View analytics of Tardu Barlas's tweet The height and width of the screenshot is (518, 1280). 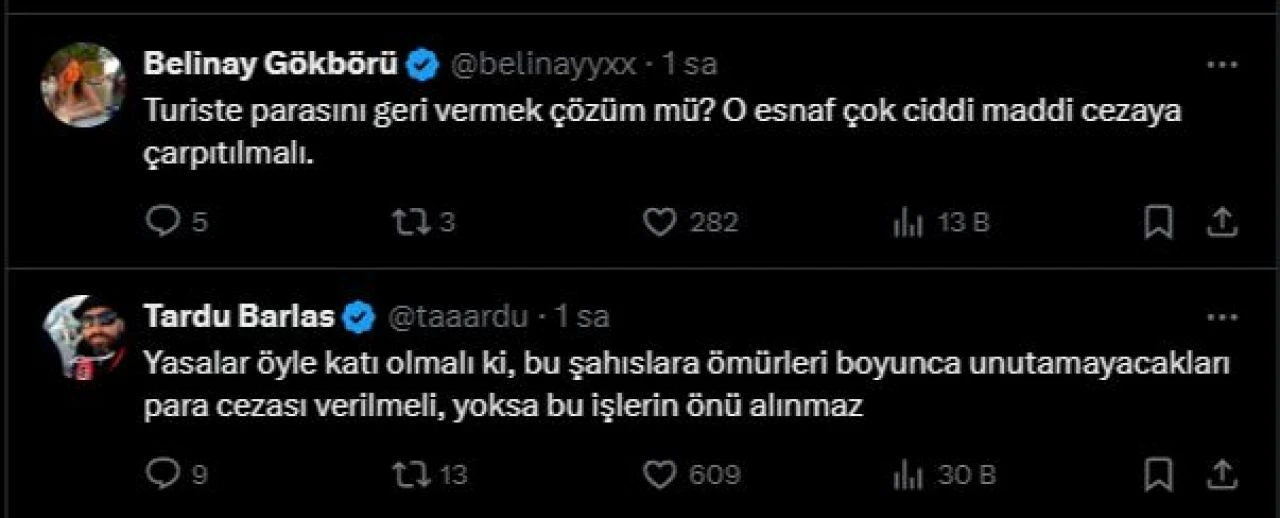[x=908, y=473]
